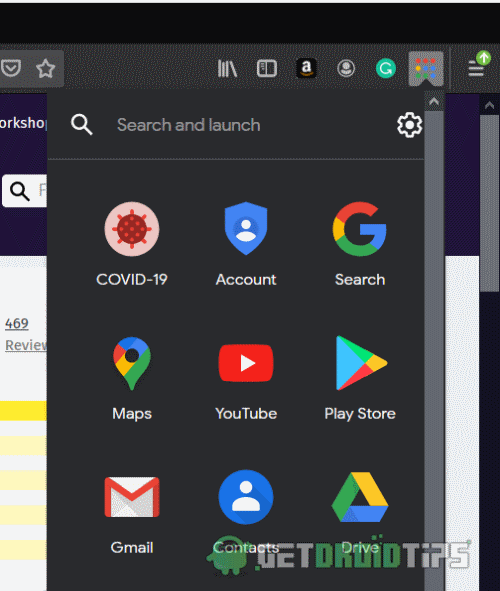Open the COVID-19 shortcut
Viewport: 500px width, 591px height.
(131, 244)
